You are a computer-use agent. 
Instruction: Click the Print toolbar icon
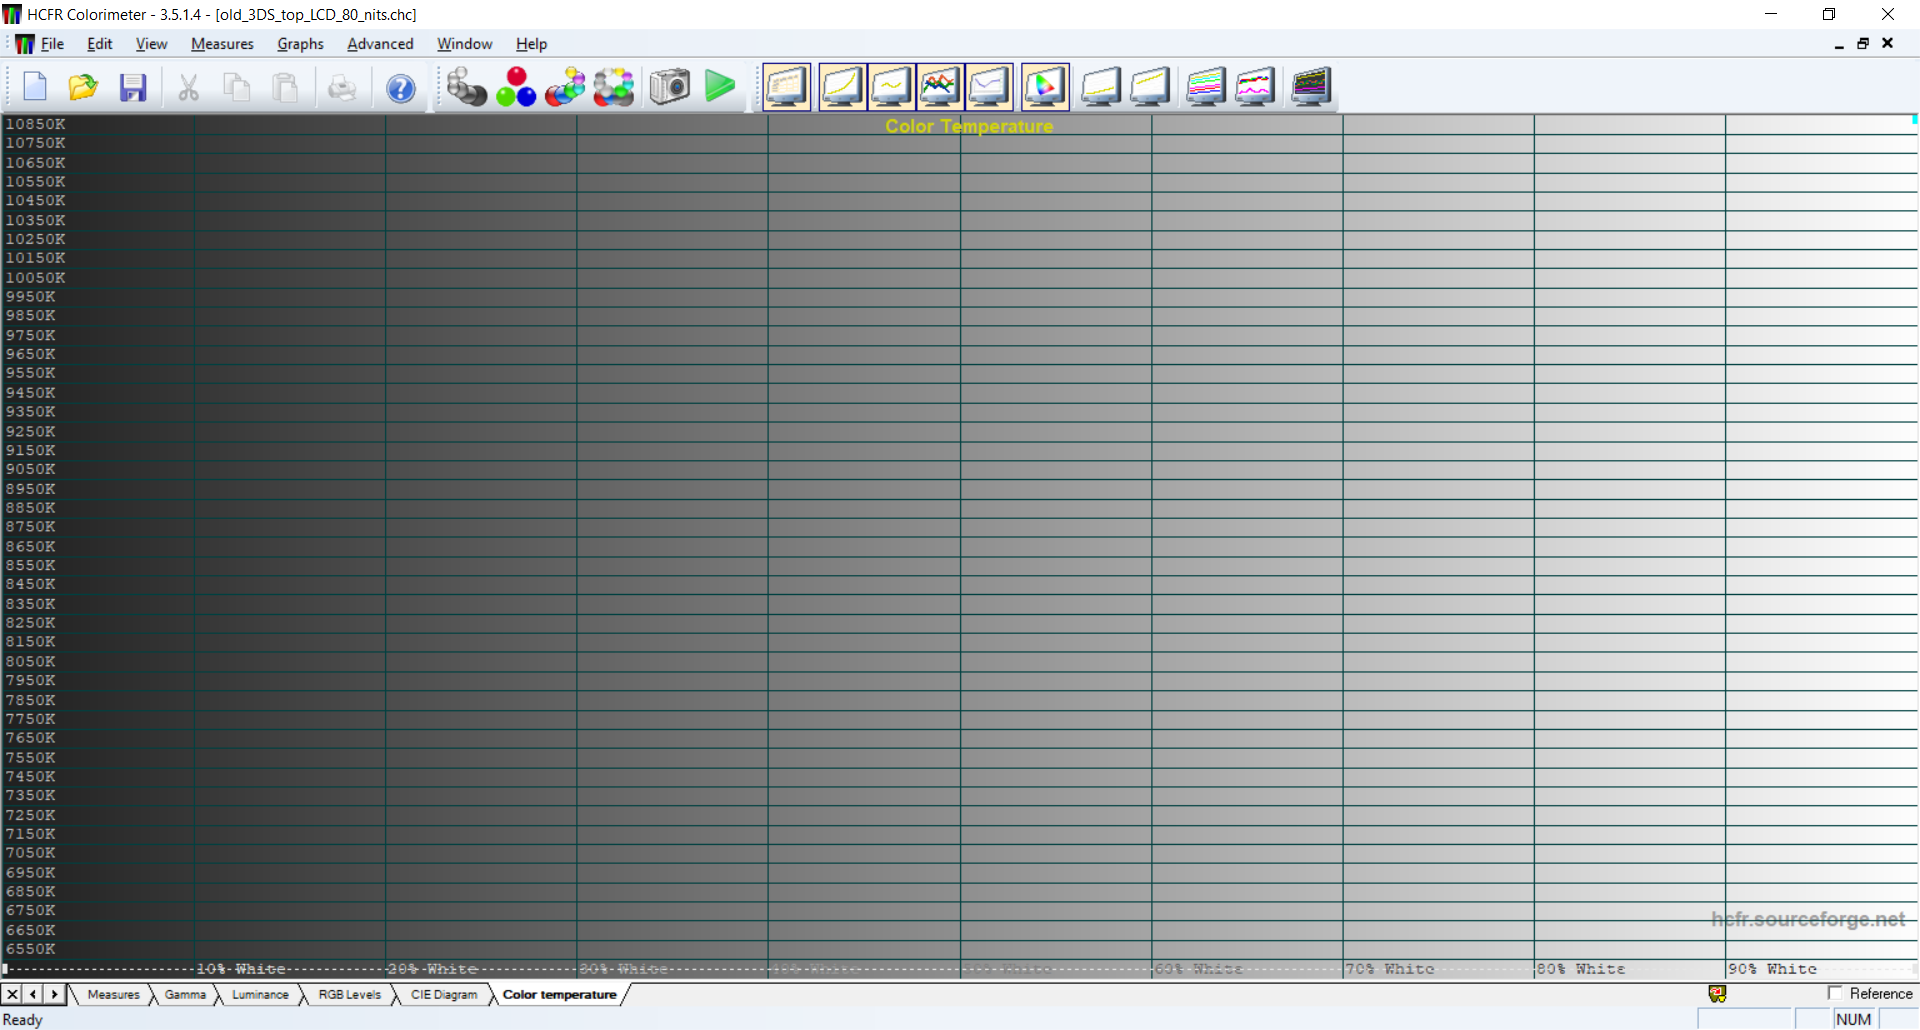[342, 87]
